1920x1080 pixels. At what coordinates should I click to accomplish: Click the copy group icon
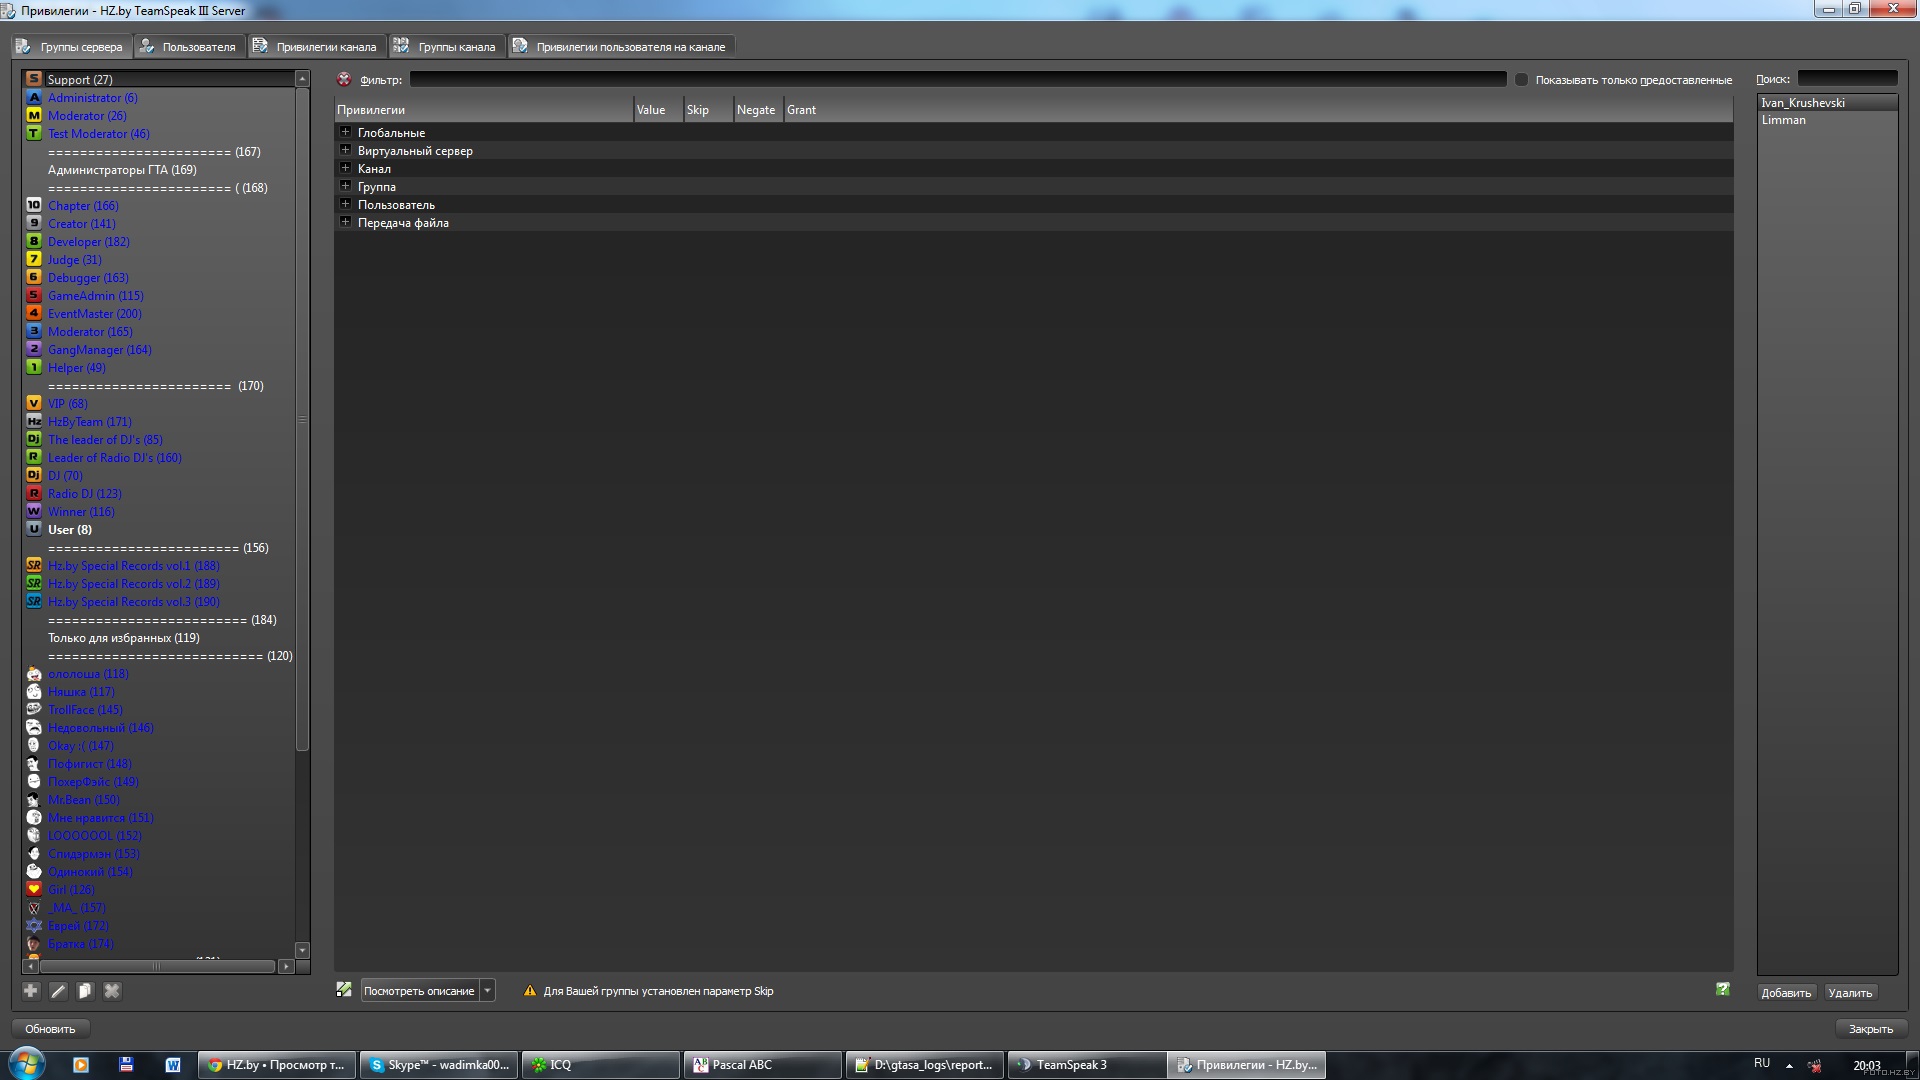(x=85, y=991)
